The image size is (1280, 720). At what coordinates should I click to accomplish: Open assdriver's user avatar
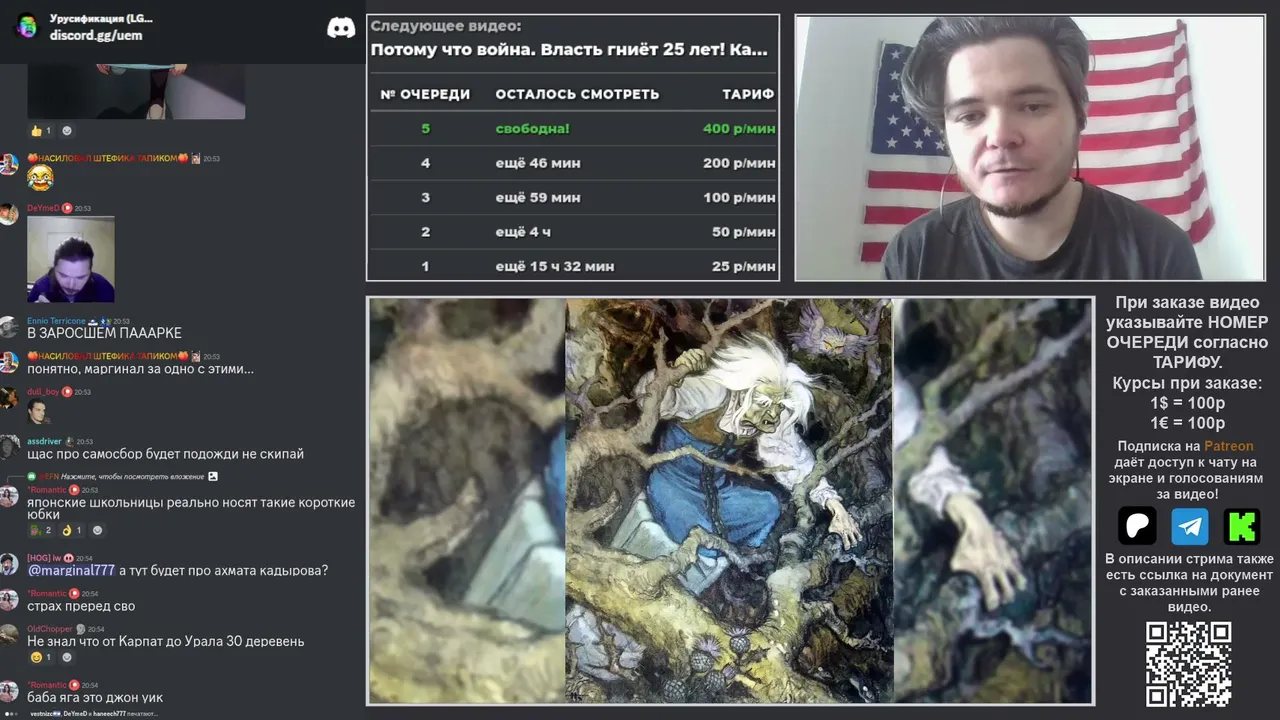point(9,447)
